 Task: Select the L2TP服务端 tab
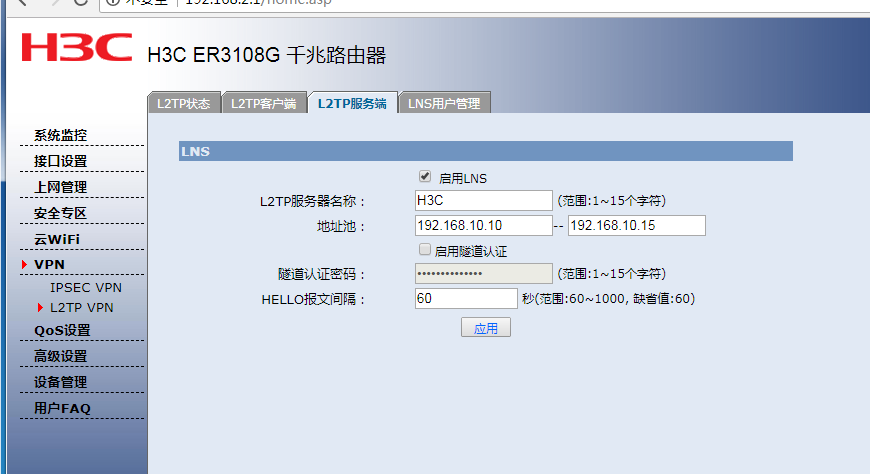[352, 103]
